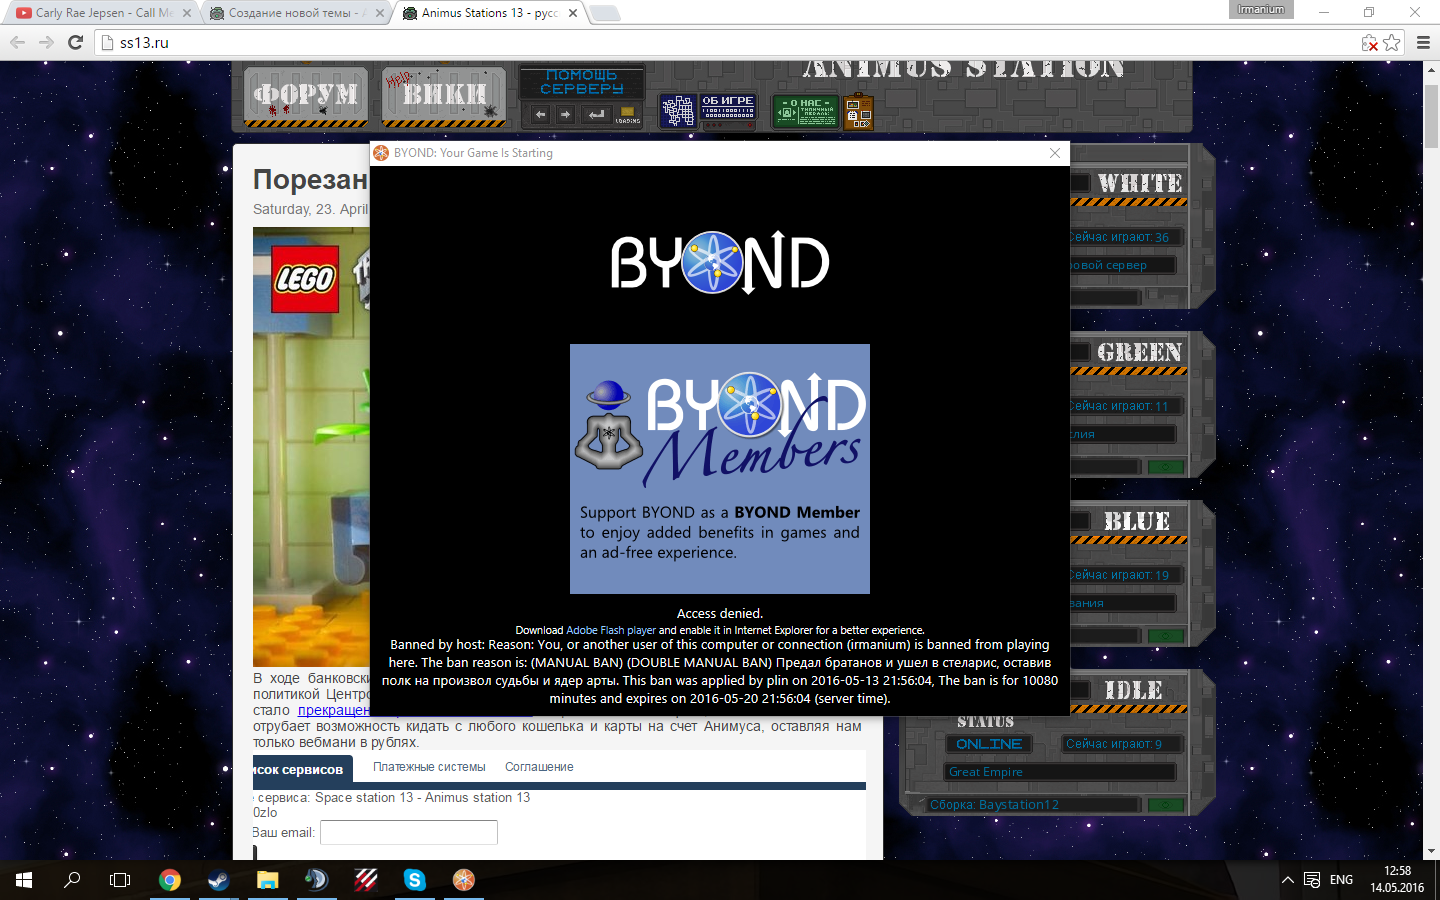
Task: Reload the ss13.ru page
Action: 75,42
